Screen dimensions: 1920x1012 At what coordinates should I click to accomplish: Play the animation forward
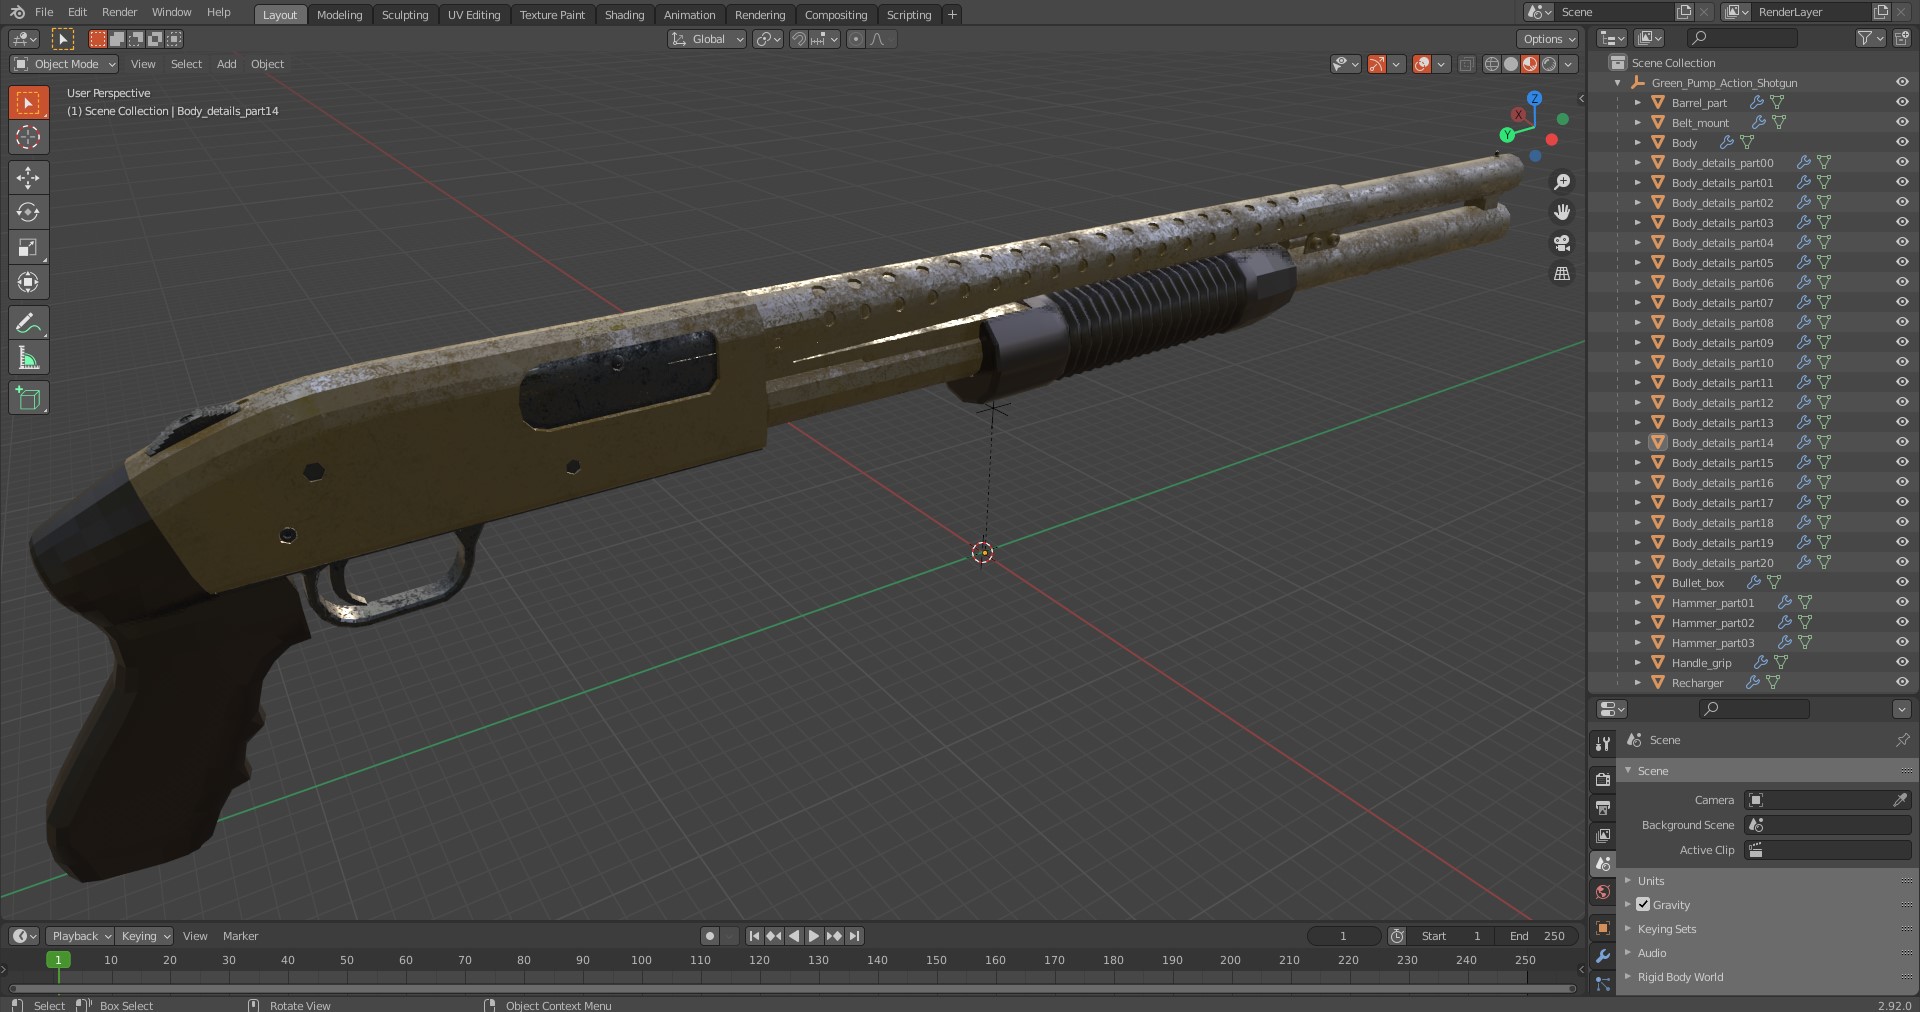point(814,936)
